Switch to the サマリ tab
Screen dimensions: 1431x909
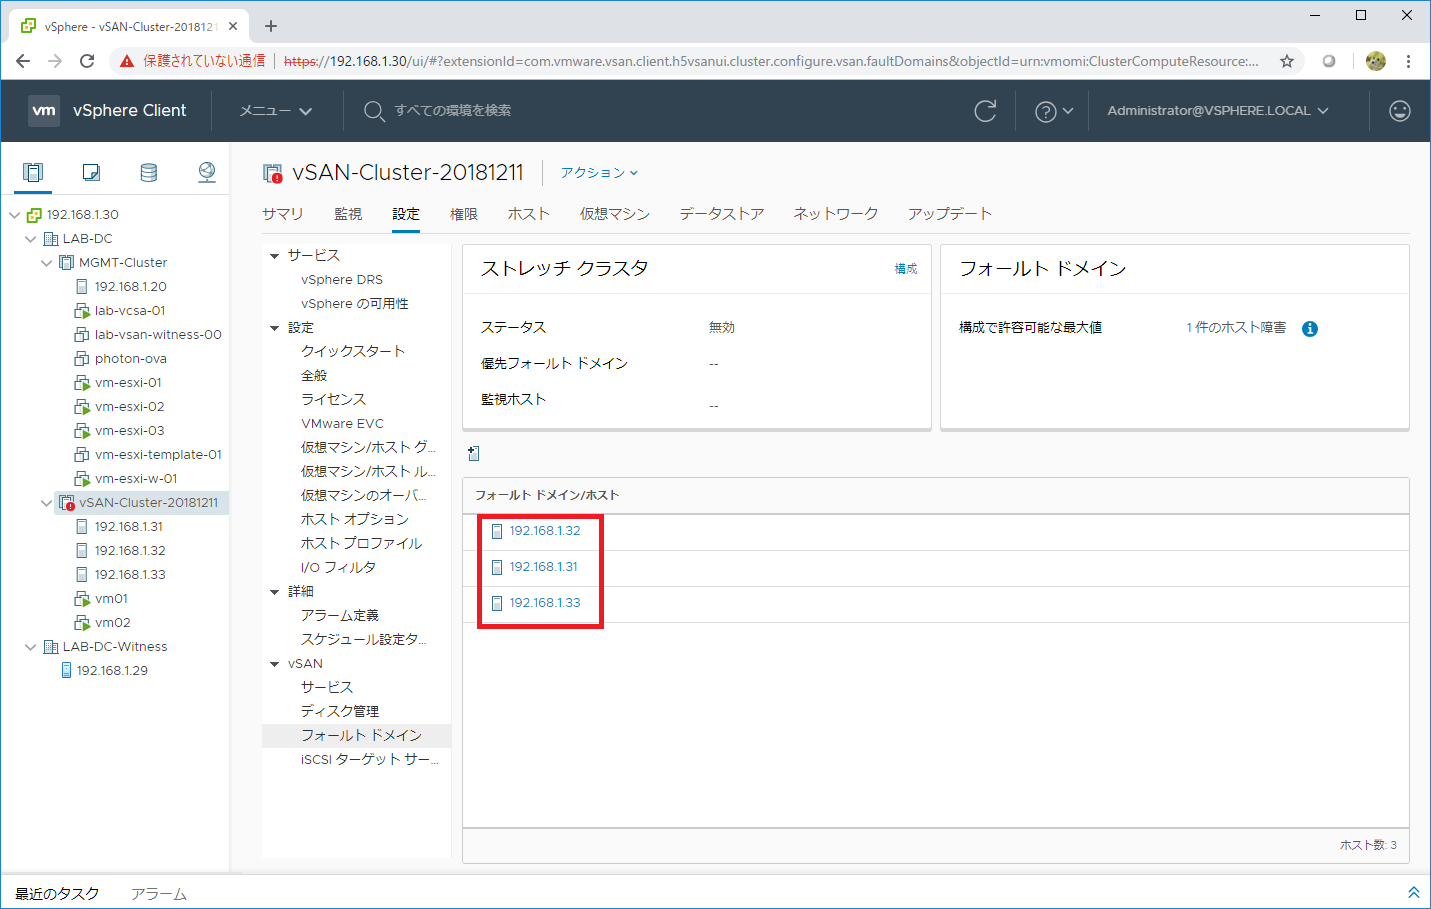[283, 214]
